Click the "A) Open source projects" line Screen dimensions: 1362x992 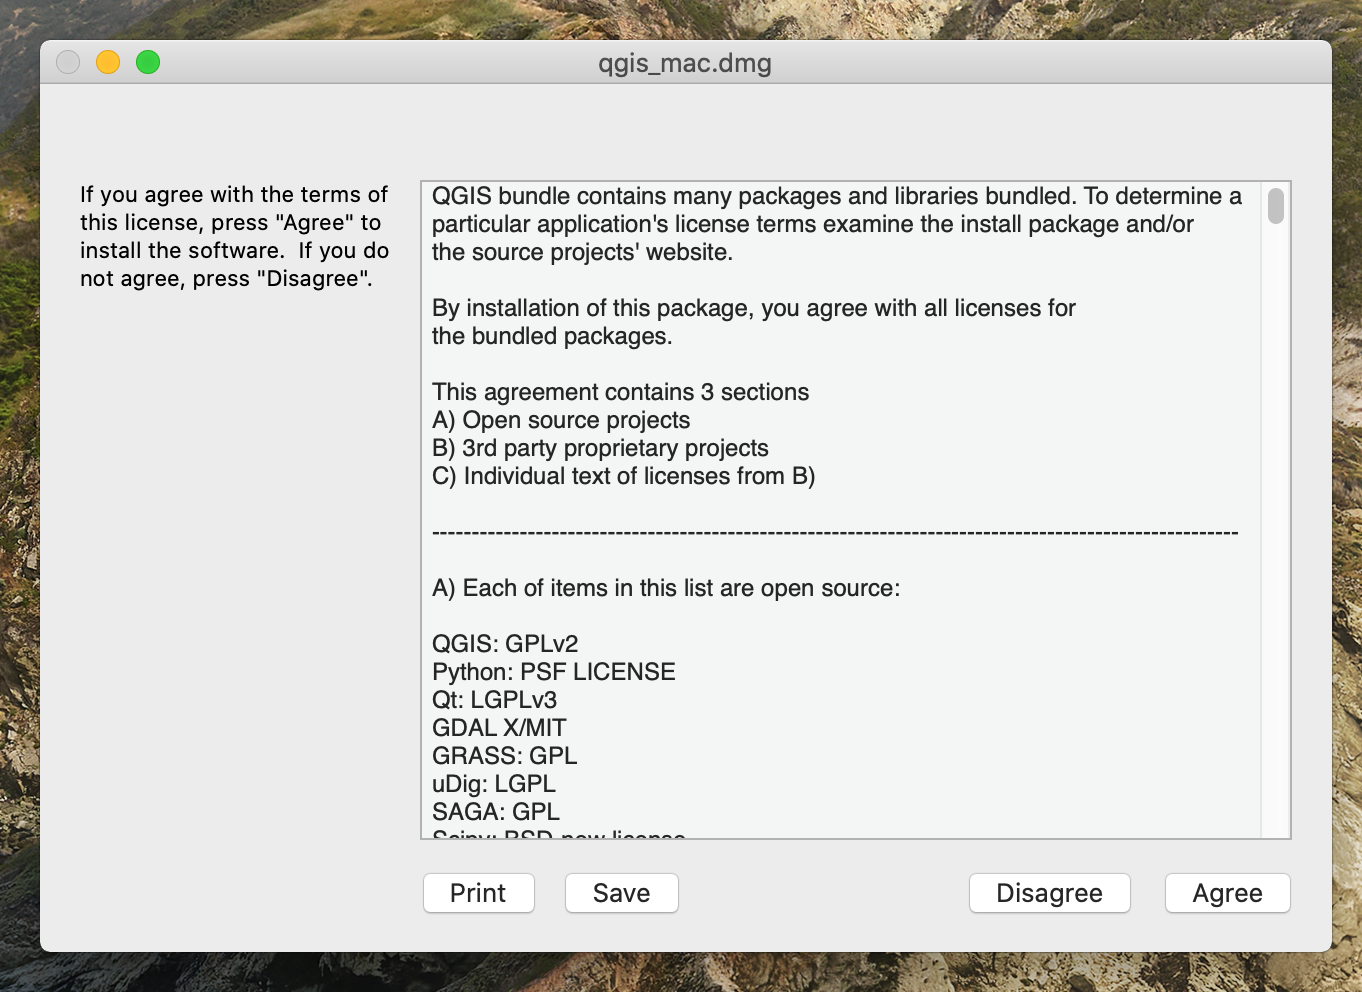point(560,420)
